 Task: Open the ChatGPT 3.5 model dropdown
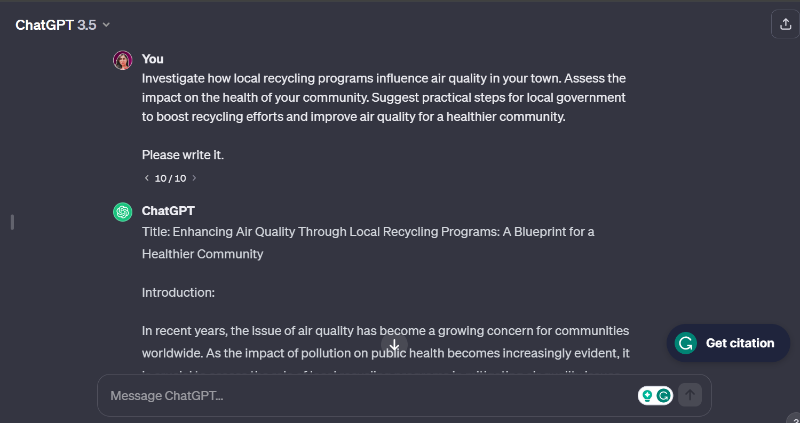[x=63, y=25]
